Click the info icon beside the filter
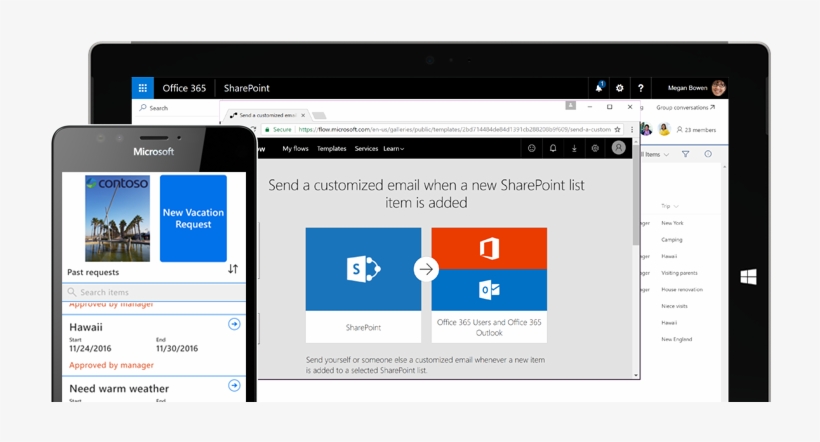This screenshot has height=442, width=820. click(708, 155)
